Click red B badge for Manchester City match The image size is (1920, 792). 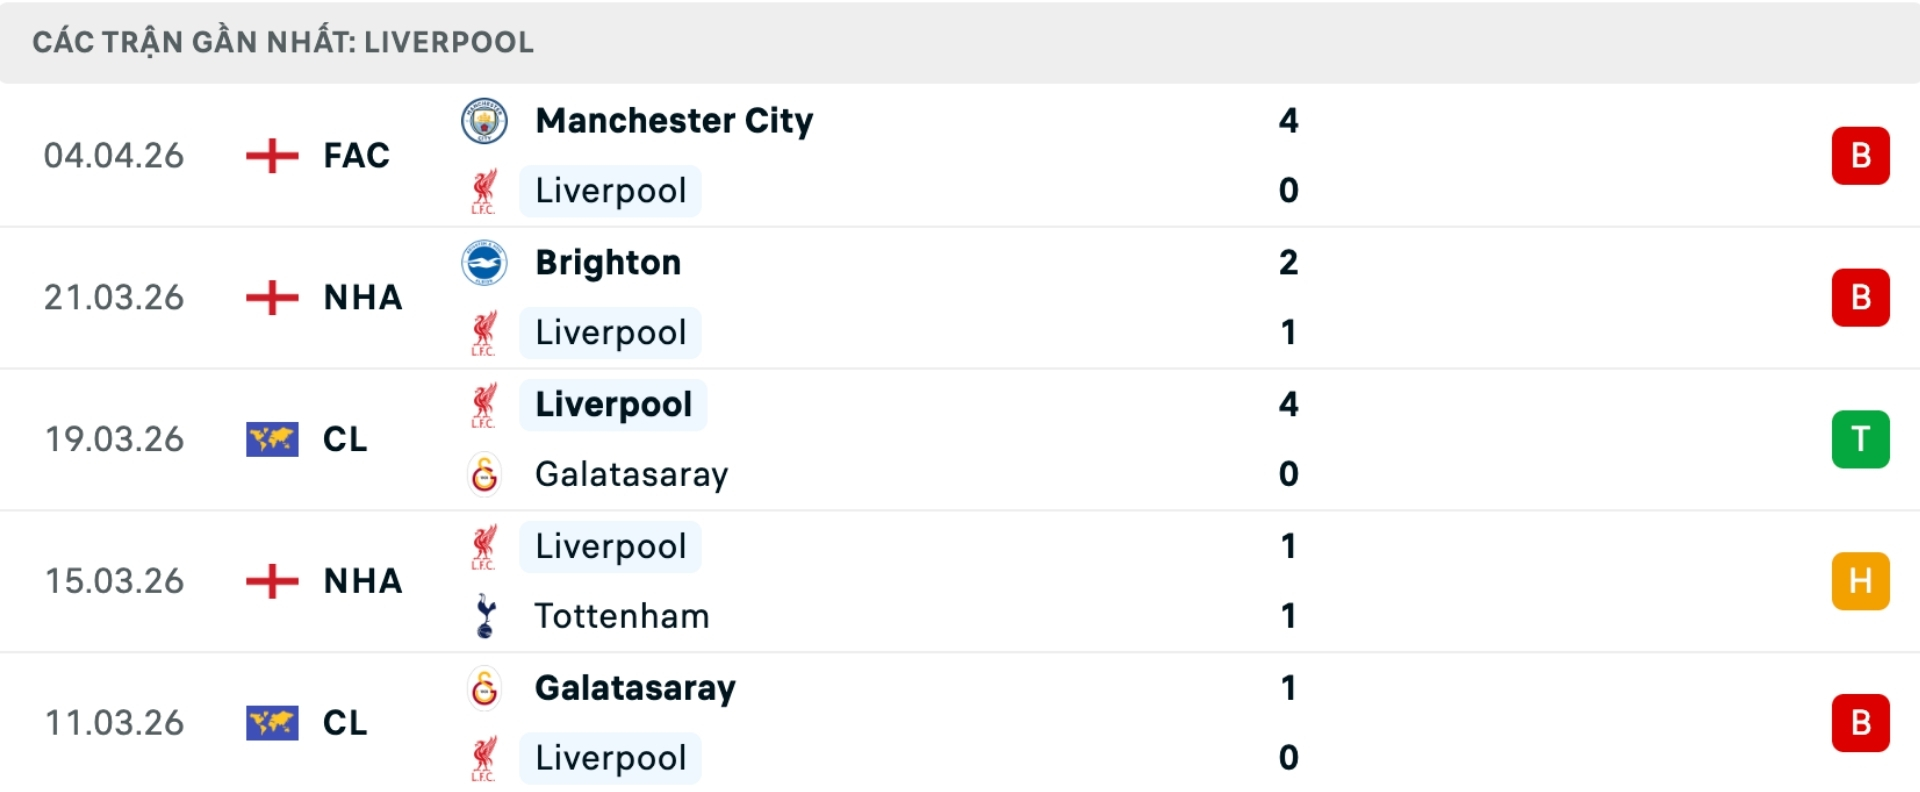tap(1860, 156)
